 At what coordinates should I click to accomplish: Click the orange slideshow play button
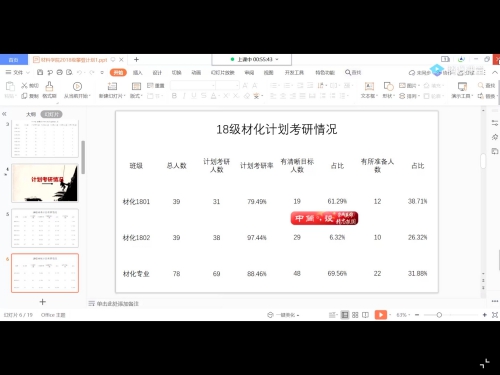381,315
